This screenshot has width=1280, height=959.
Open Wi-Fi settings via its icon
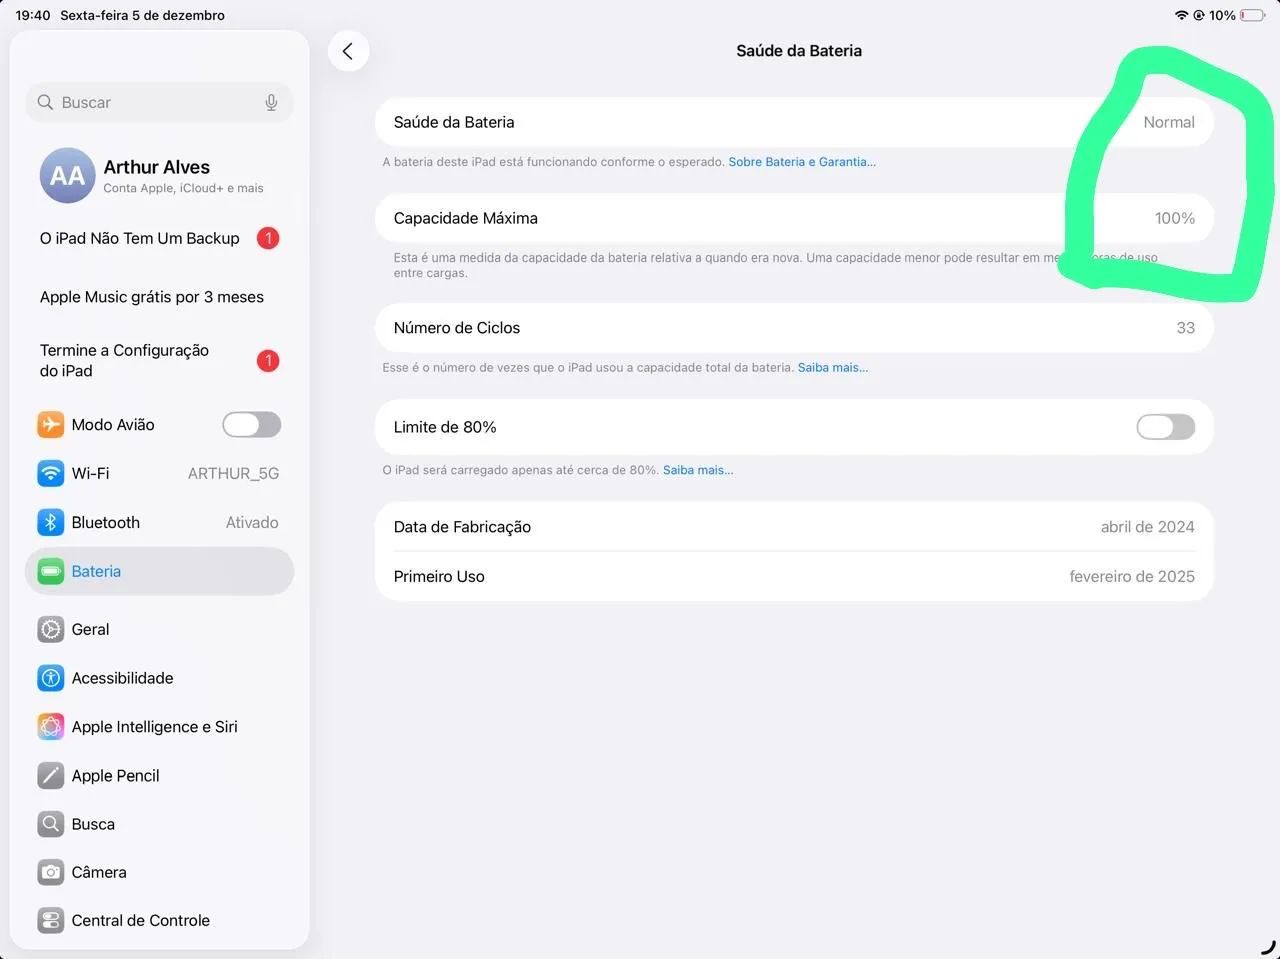pos(51,473)
